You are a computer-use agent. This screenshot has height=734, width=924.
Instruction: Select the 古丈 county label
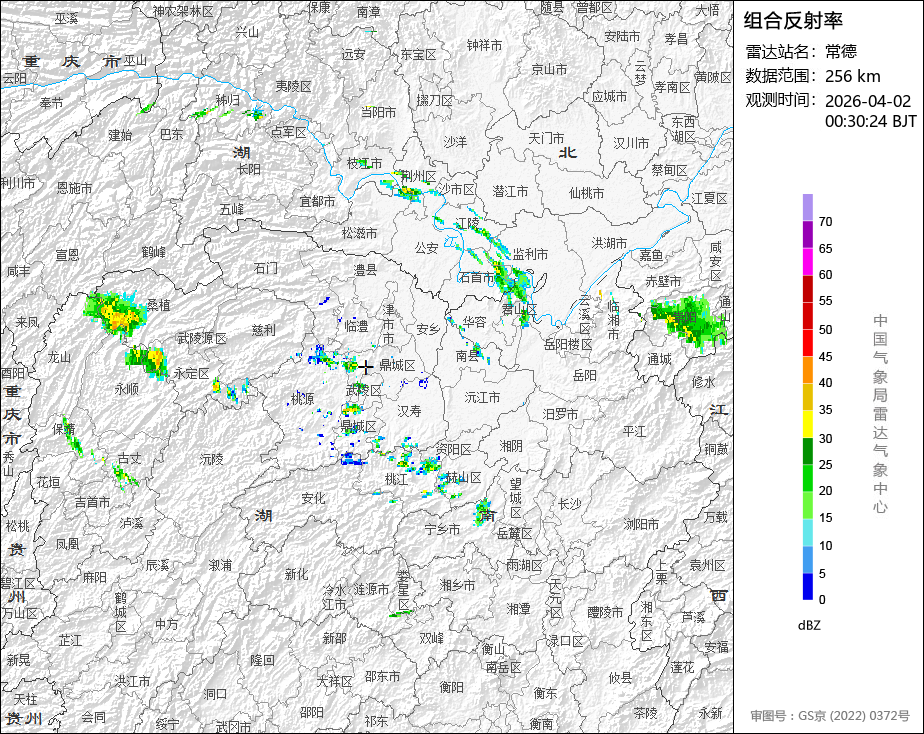[x=129, y=458]
